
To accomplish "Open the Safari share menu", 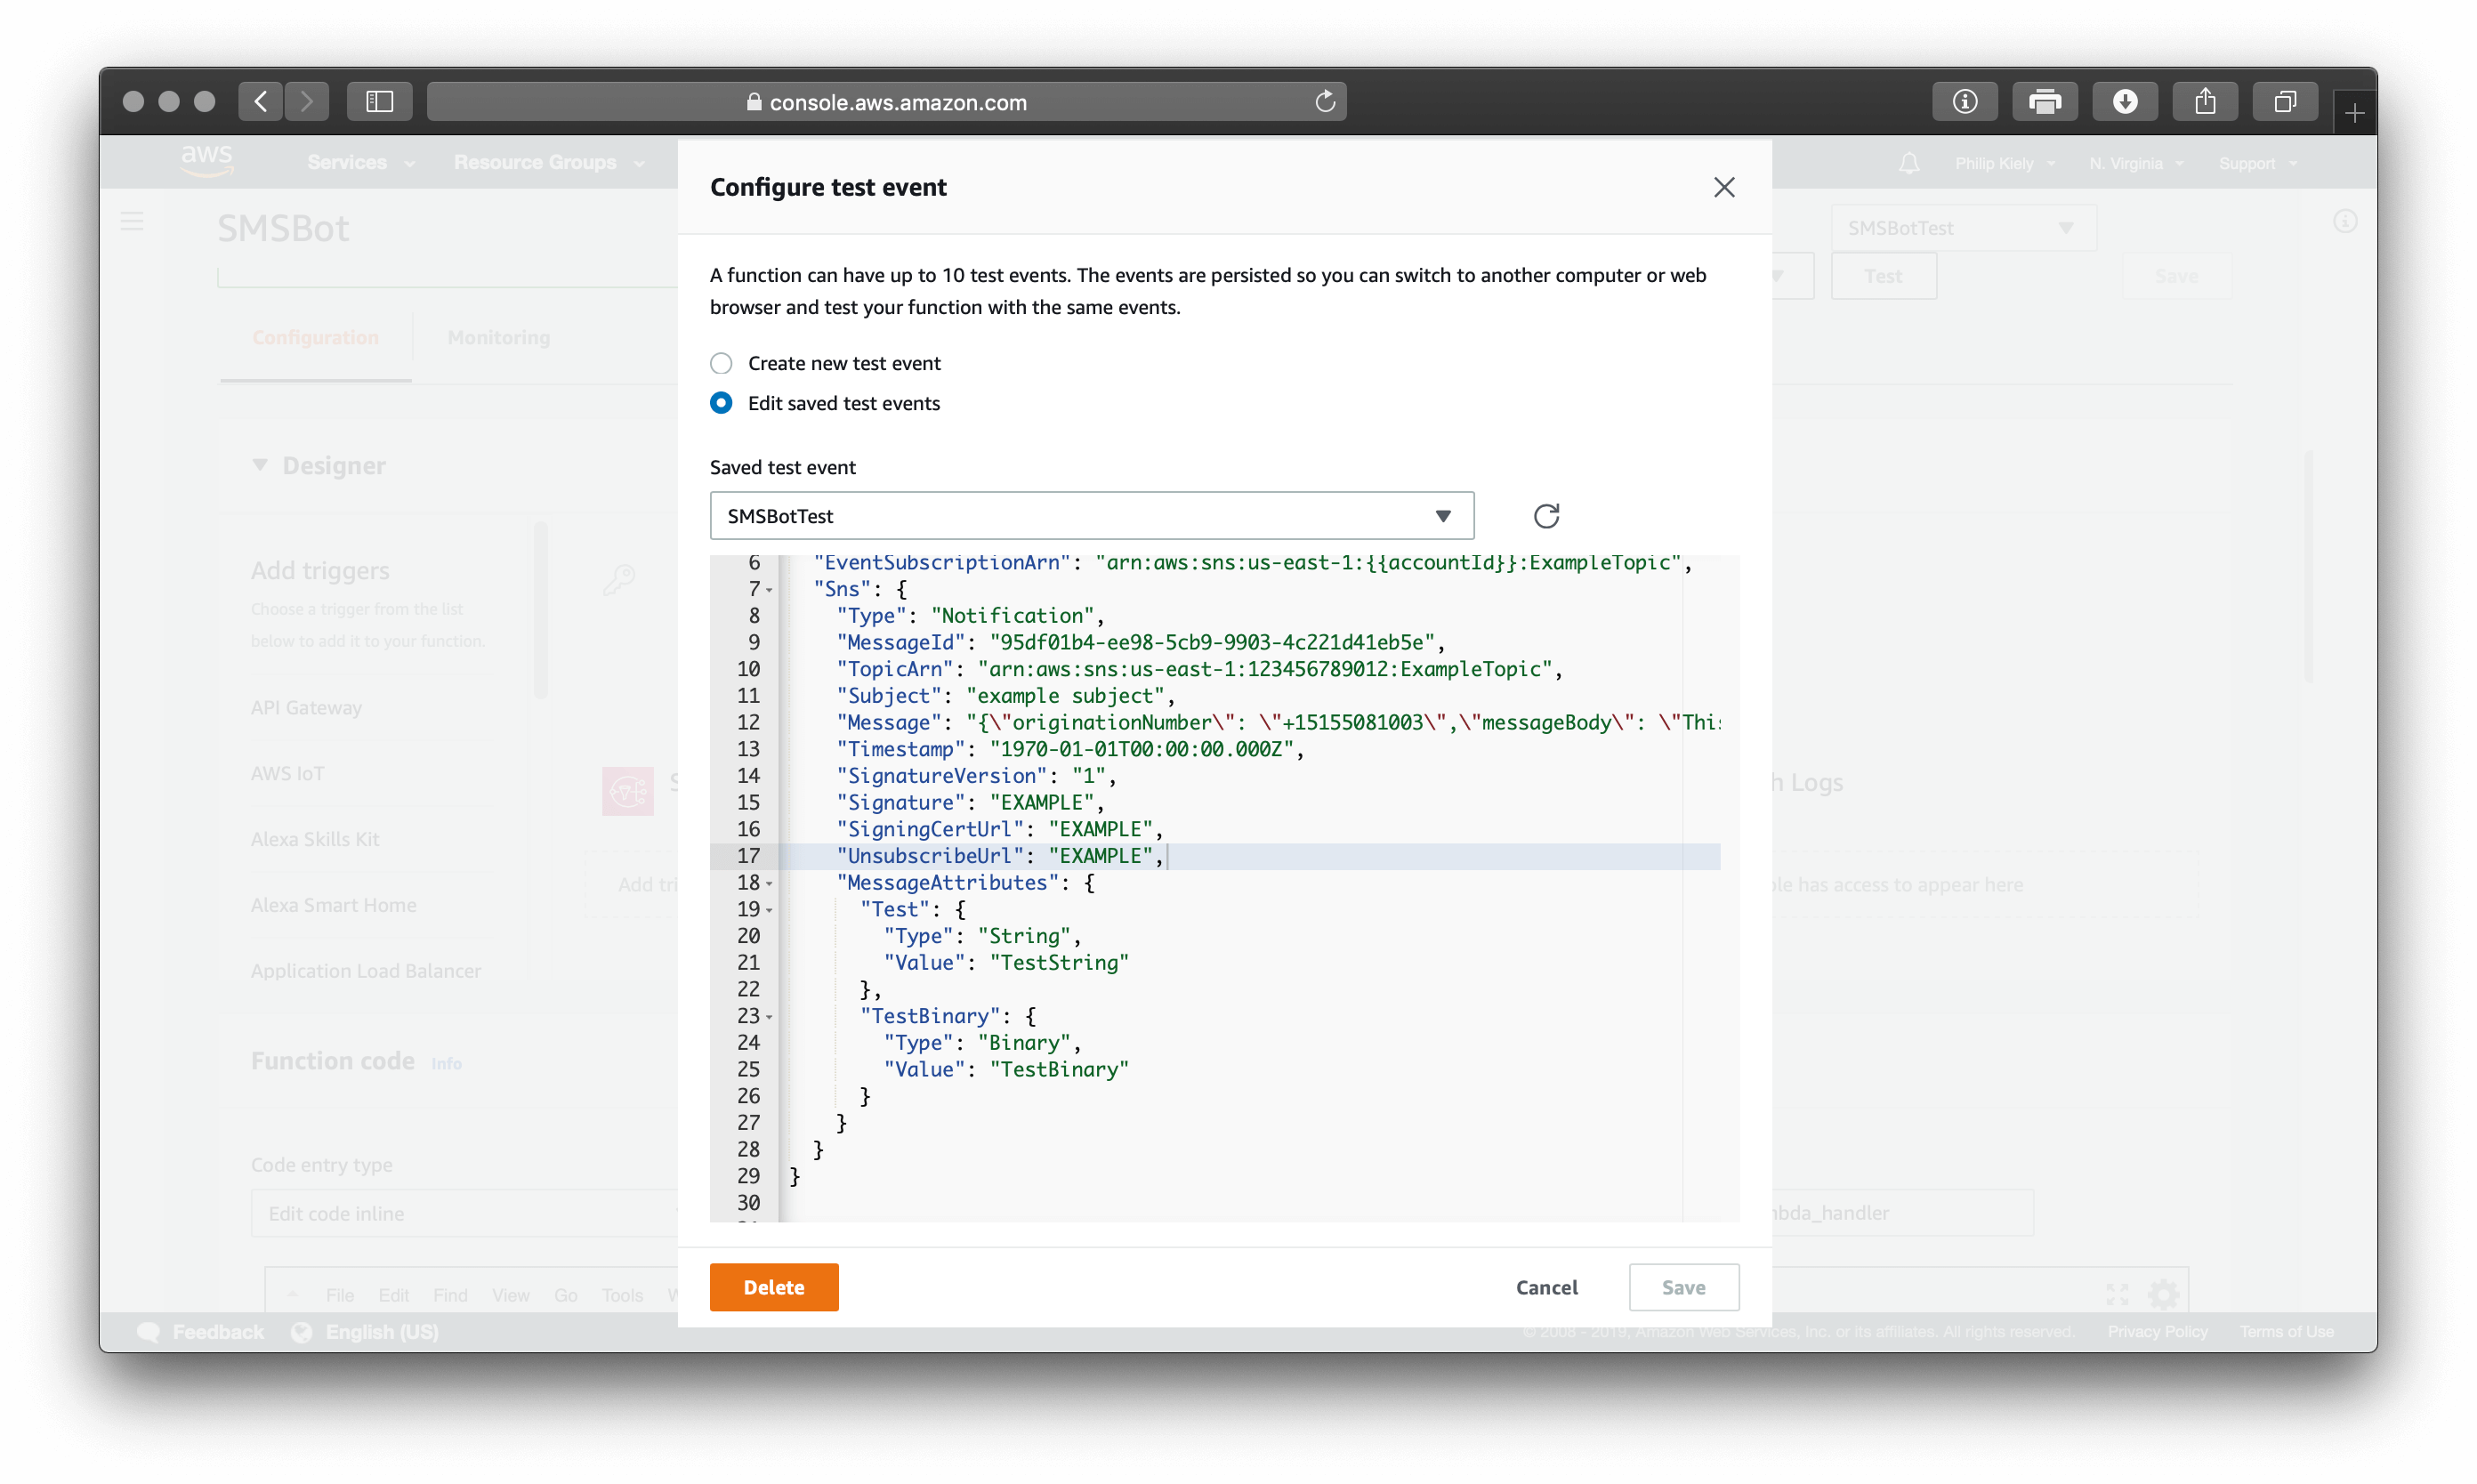I will [x=2204, y=101].
